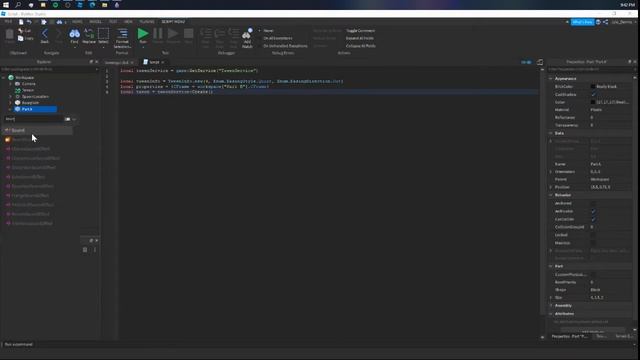Viewport: 640px width, 360px height.
Task: Click the Resume playback arrow
Action: [x=173, y=33]
